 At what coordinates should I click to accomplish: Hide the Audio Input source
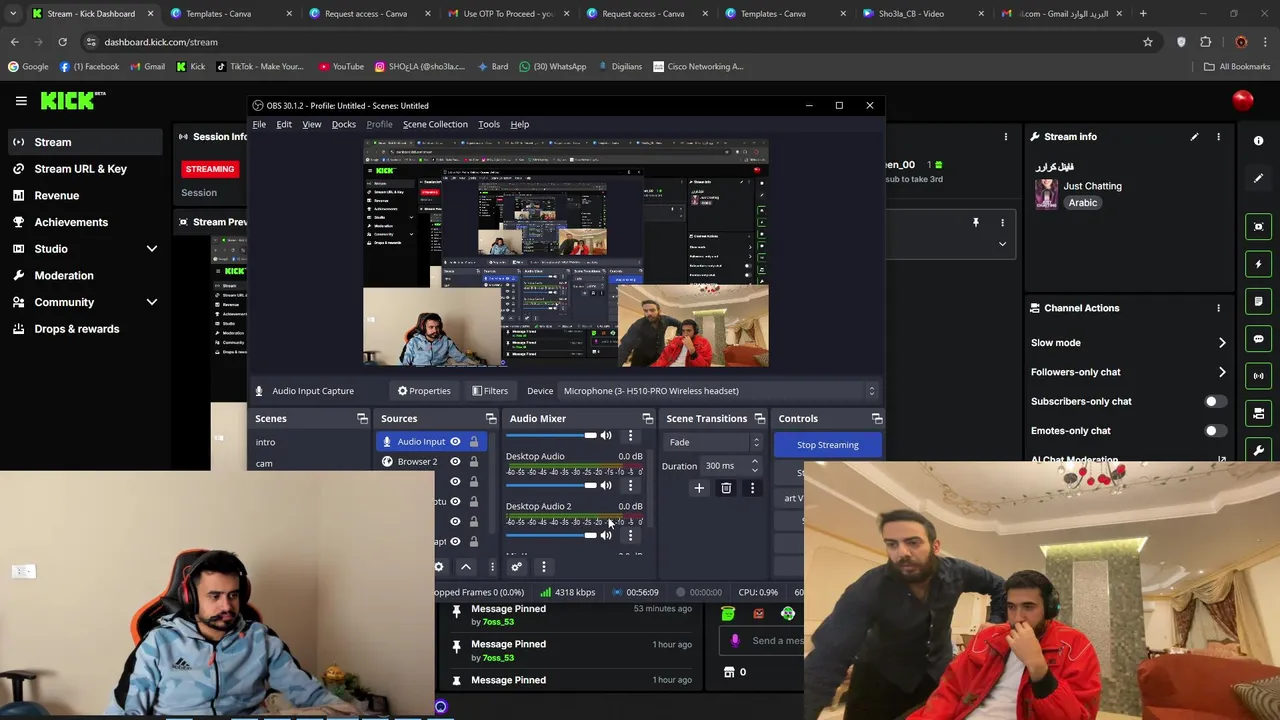click(455, 442)
